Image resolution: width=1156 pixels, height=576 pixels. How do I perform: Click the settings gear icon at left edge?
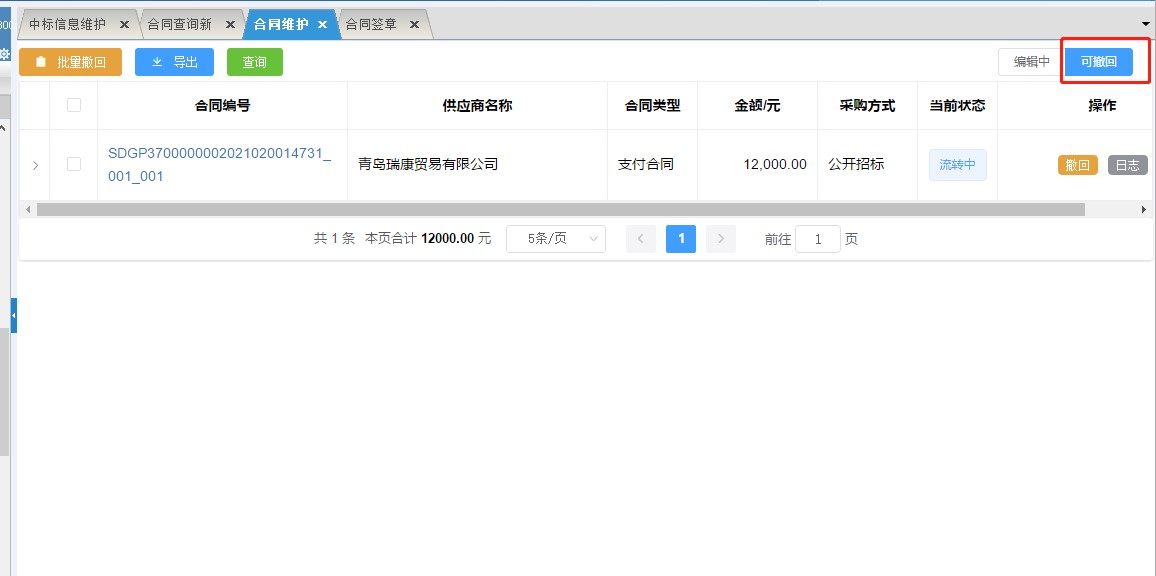(4, 54)
